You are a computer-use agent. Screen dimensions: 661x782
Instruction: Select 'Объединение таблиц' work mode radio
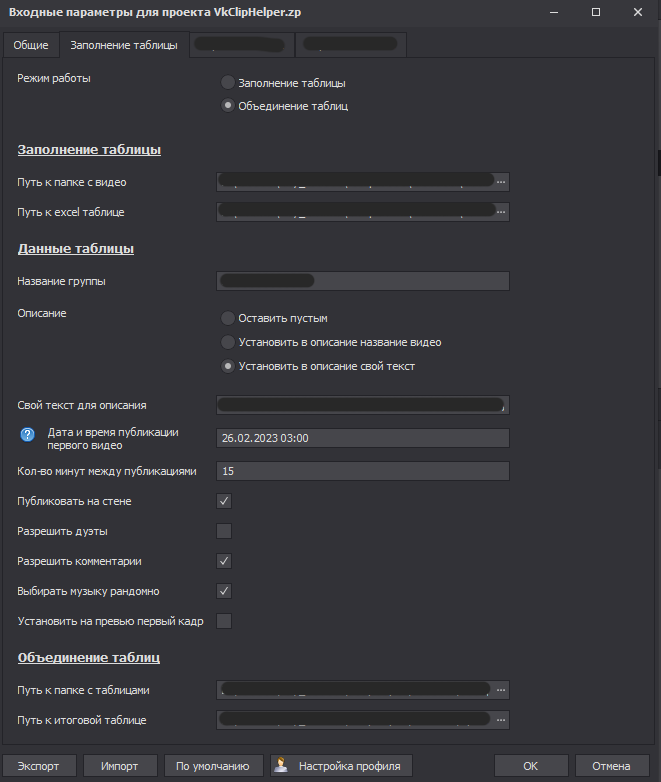coord(228,106)
